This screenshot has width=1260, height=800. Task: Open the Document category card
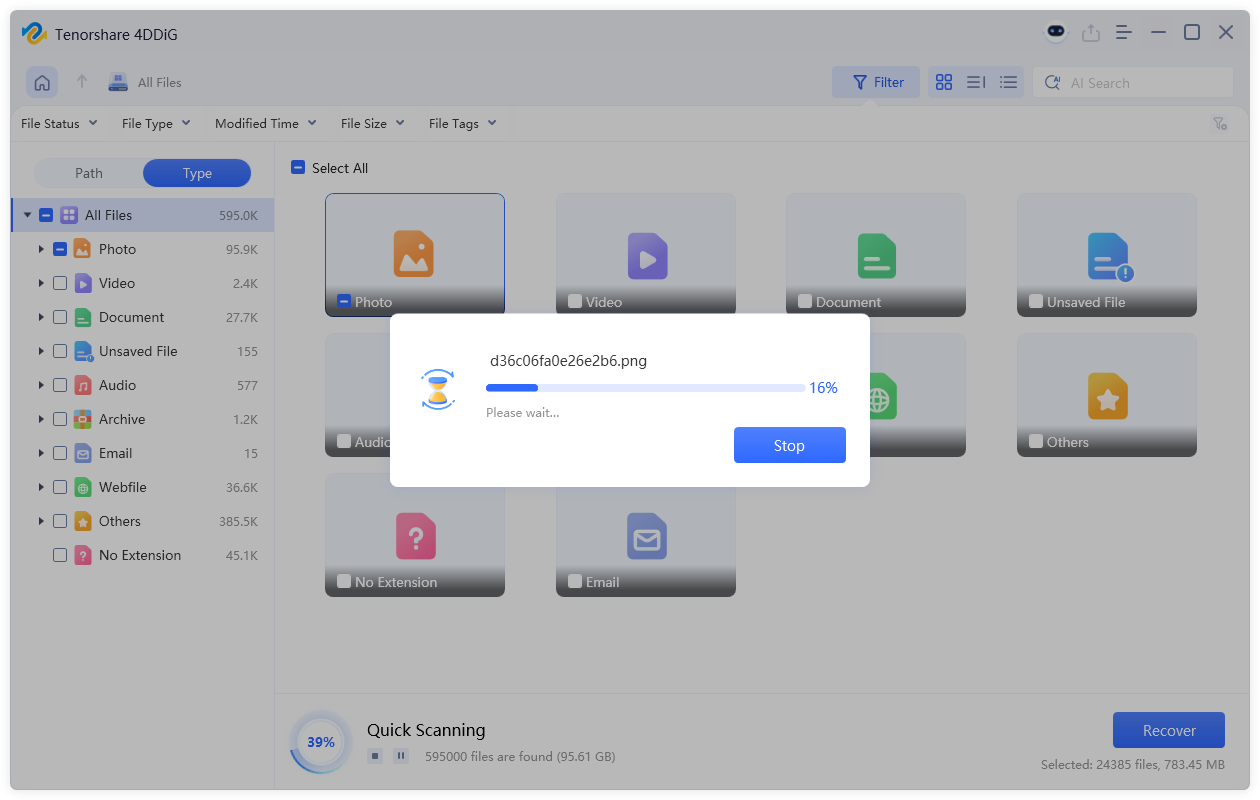coord(876,255)
